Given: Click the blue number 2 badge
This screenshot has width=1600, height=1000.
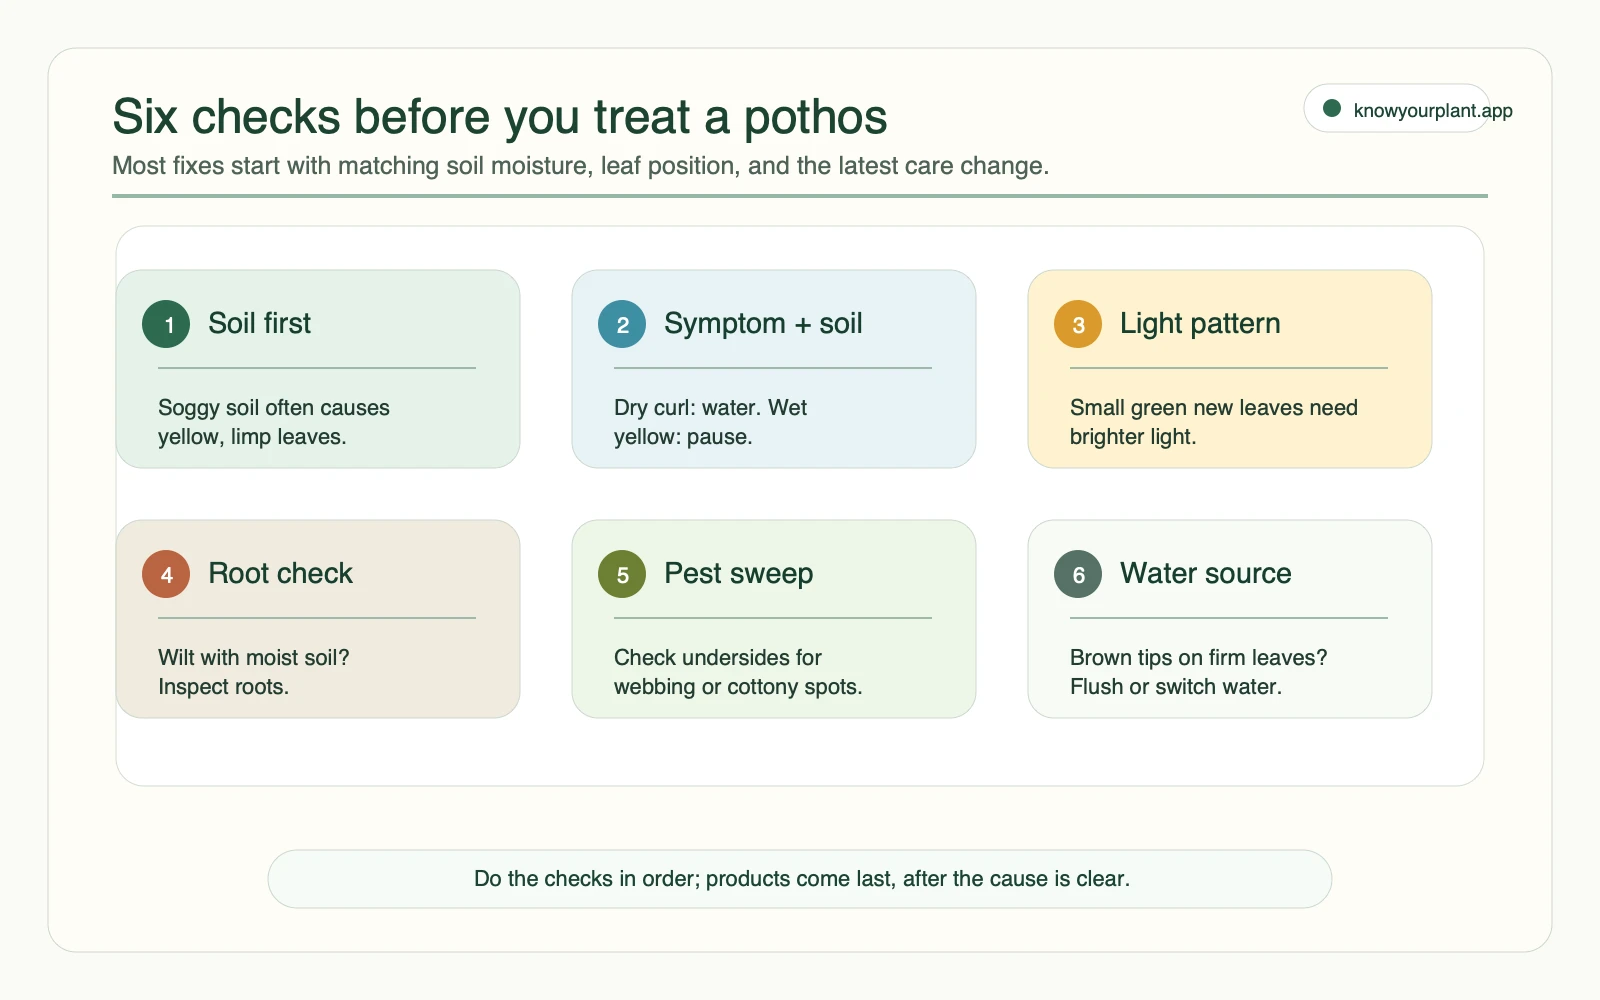Looking at the screenshot, I should [622, 324].
